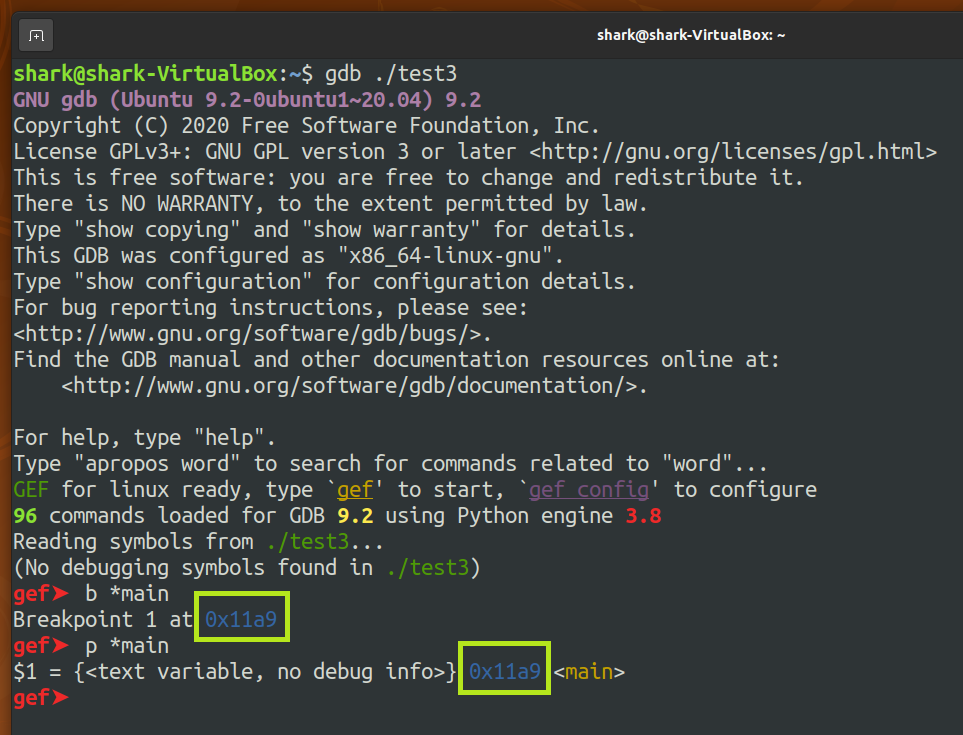963x735 pixels.
Task: Click the address 0x11a9 before <main>
Action: [505, 672]
